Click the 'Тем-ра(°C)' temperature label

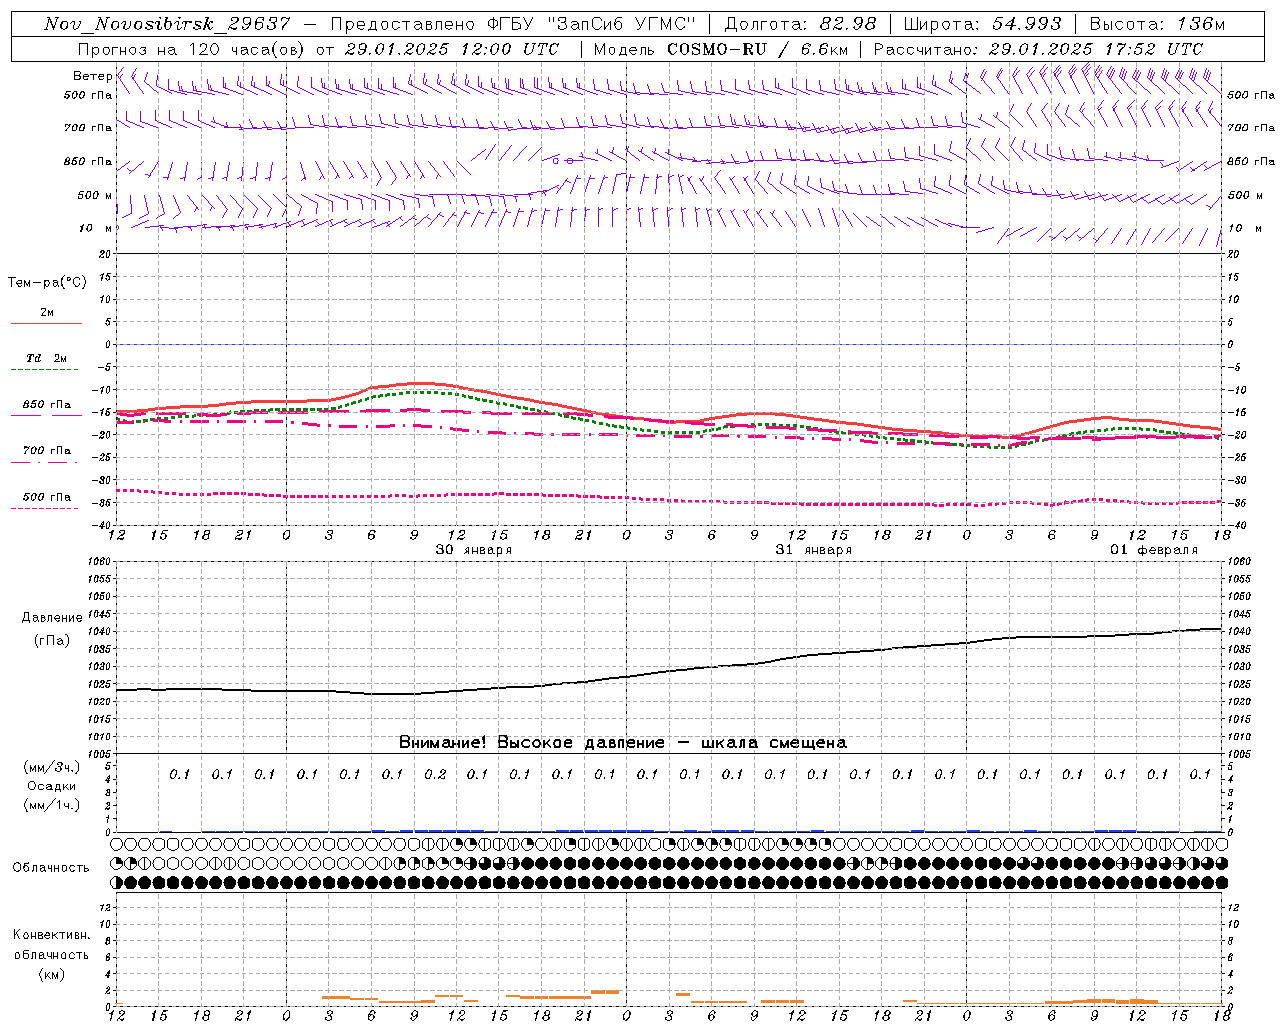(x=47, y=283)
